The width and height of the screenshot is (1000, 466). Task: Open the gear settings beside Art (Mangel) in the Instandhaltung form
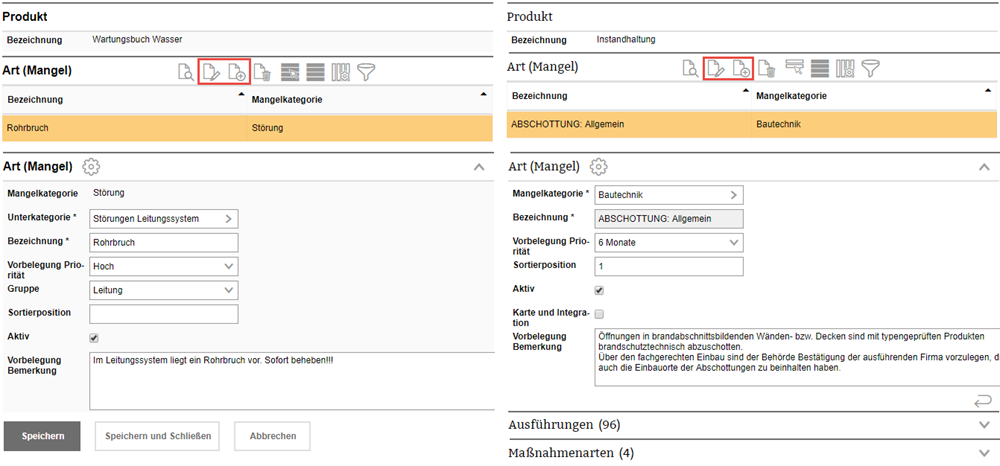(x=600, y=167)
